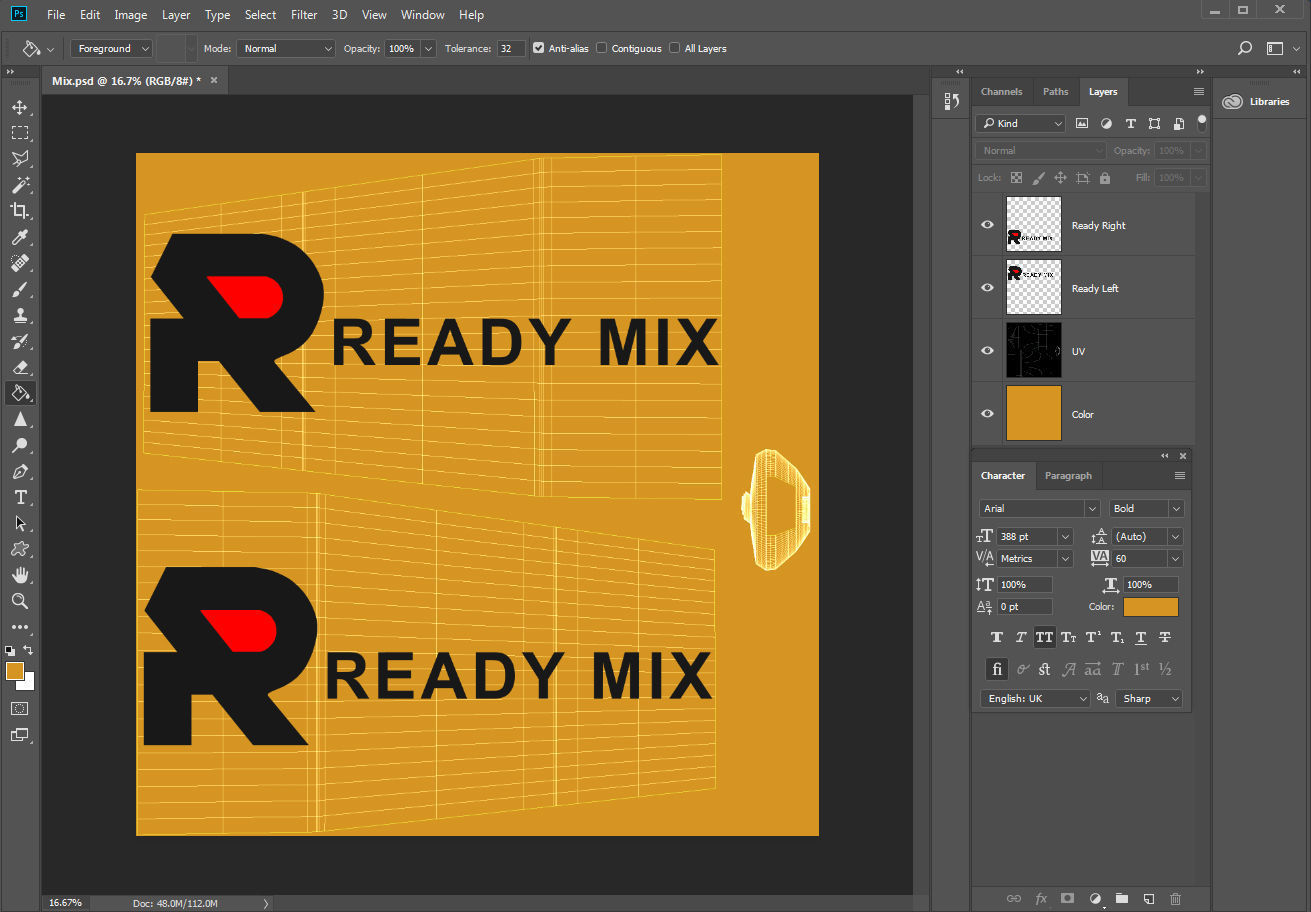Image resolution: width=1311 pixels, height=912 pixels.
Task: Select the Eraser tool
Action: (x=20, y=367)
